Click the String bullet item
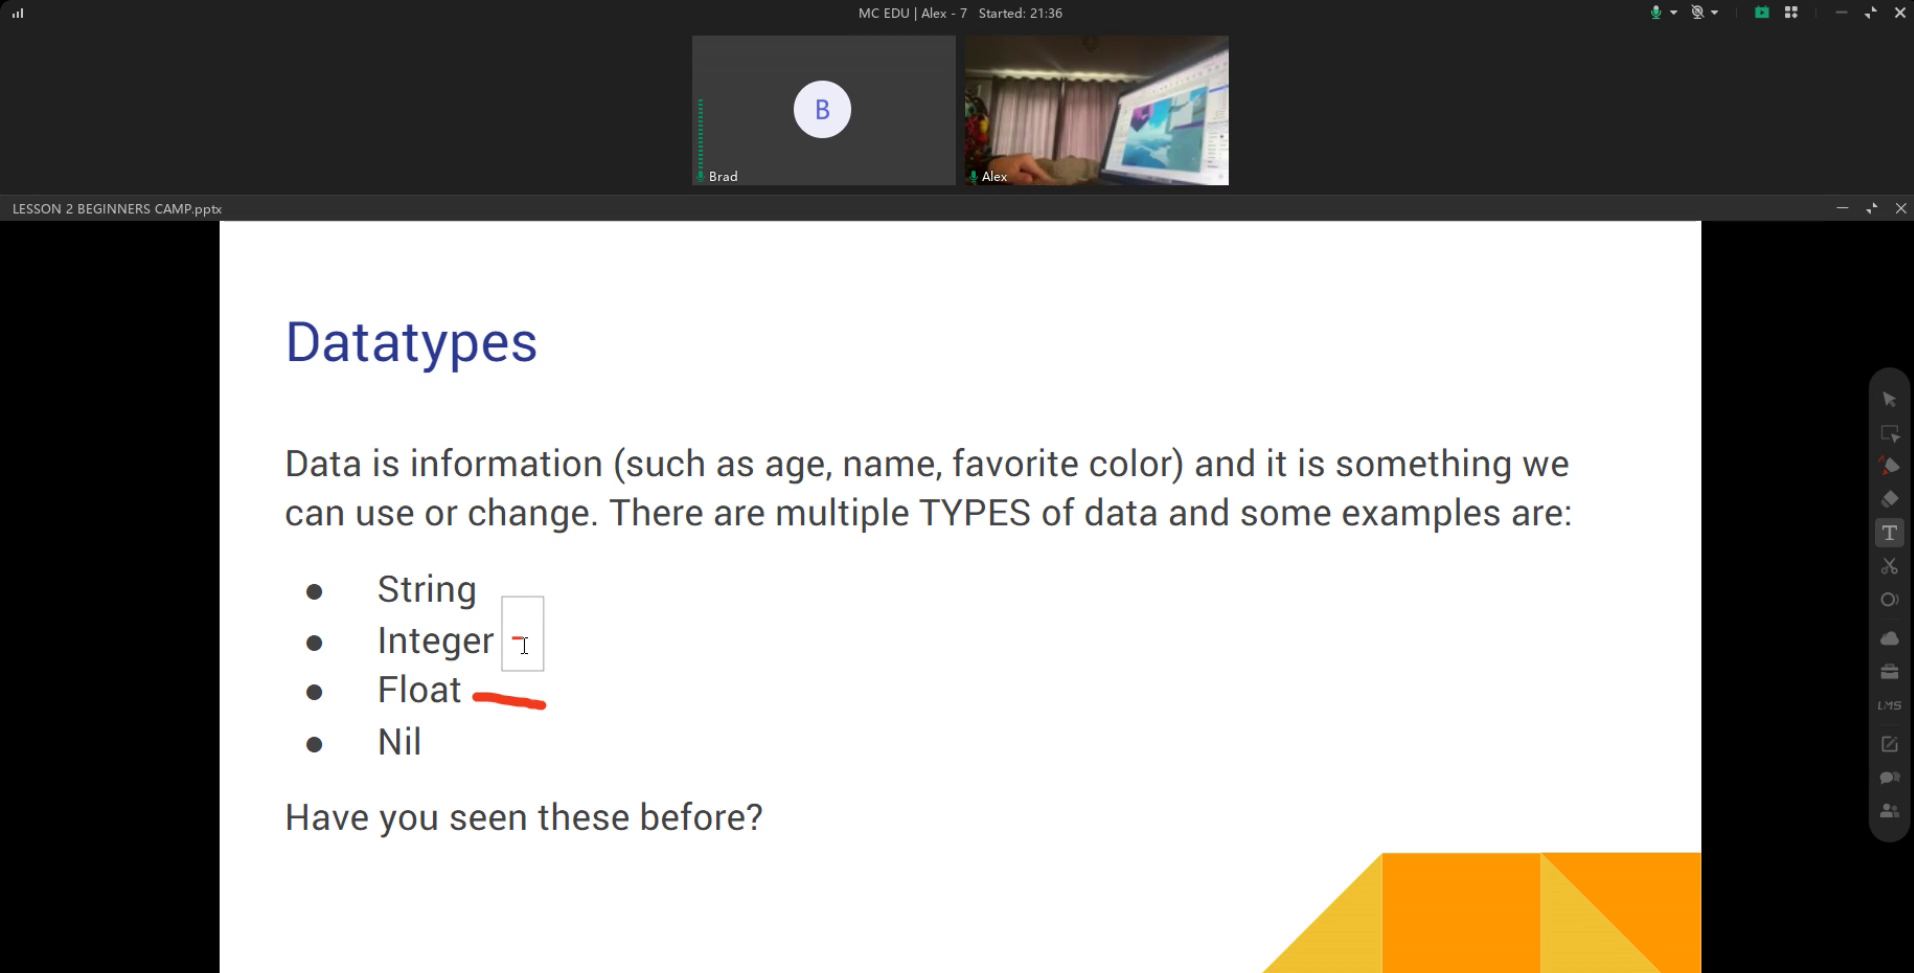1914x973 pixels. pyautogui.click(x=426, y=590)
